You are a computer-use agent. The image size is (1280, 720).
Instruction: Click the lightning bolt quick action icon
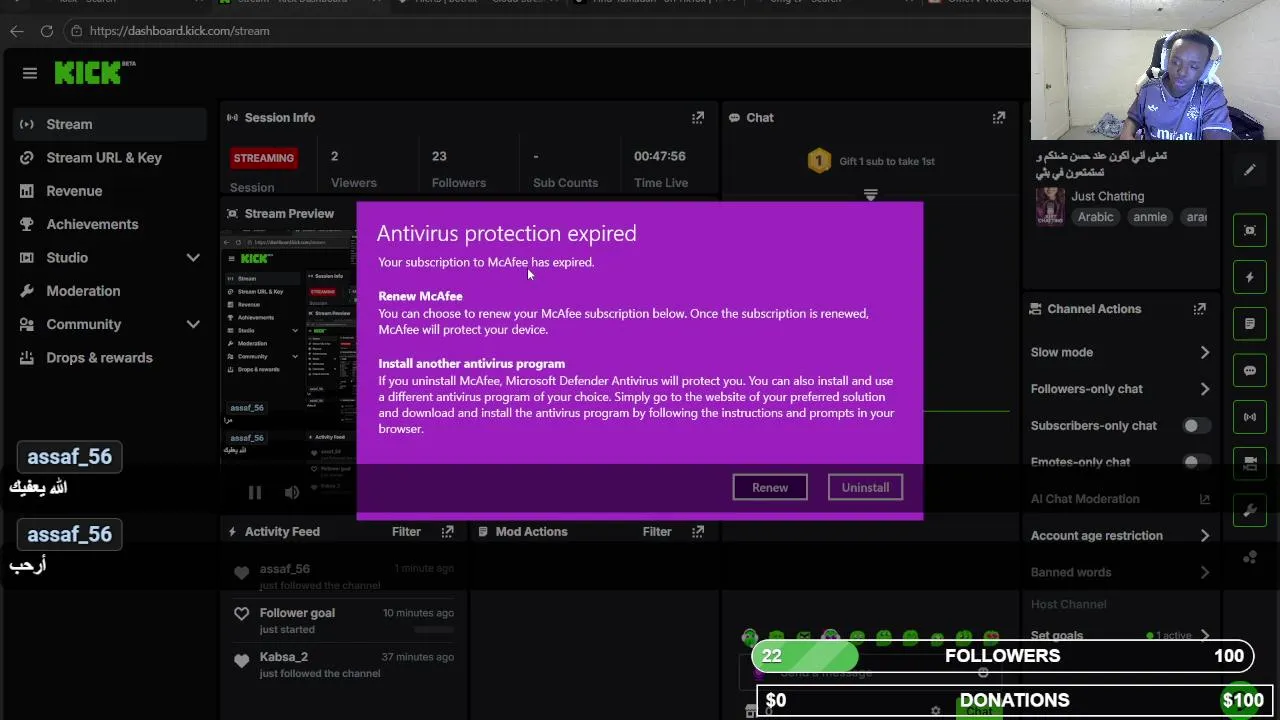[1250, 277]
